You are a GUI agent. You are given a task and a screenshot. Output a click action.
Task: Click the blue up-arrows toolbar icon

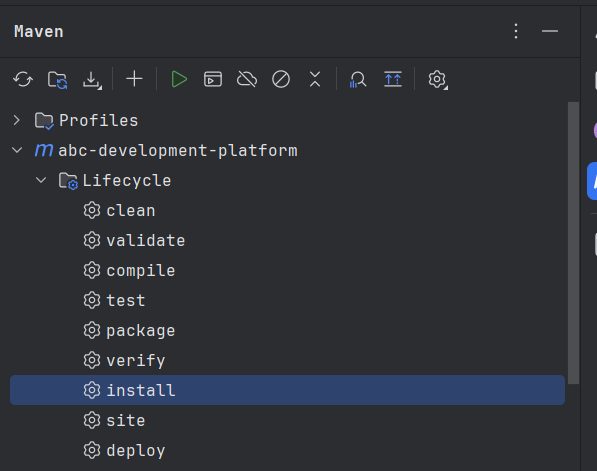(x=393, y=79)
